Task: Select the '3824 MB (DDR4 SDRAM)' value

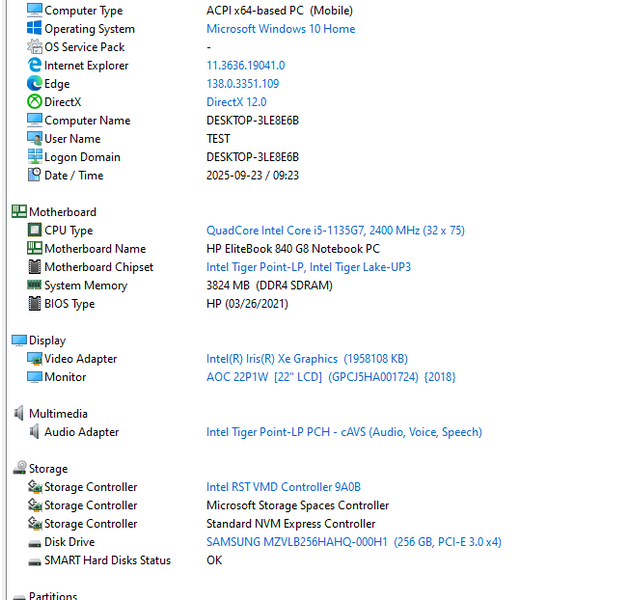Action: [x=269, y=285]
